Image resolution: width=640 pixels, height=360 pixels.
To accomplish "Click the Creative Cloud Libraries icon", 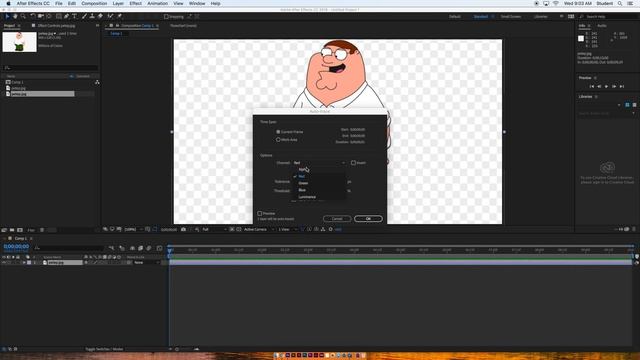I will pyautogui.click(x=607, y=168).
